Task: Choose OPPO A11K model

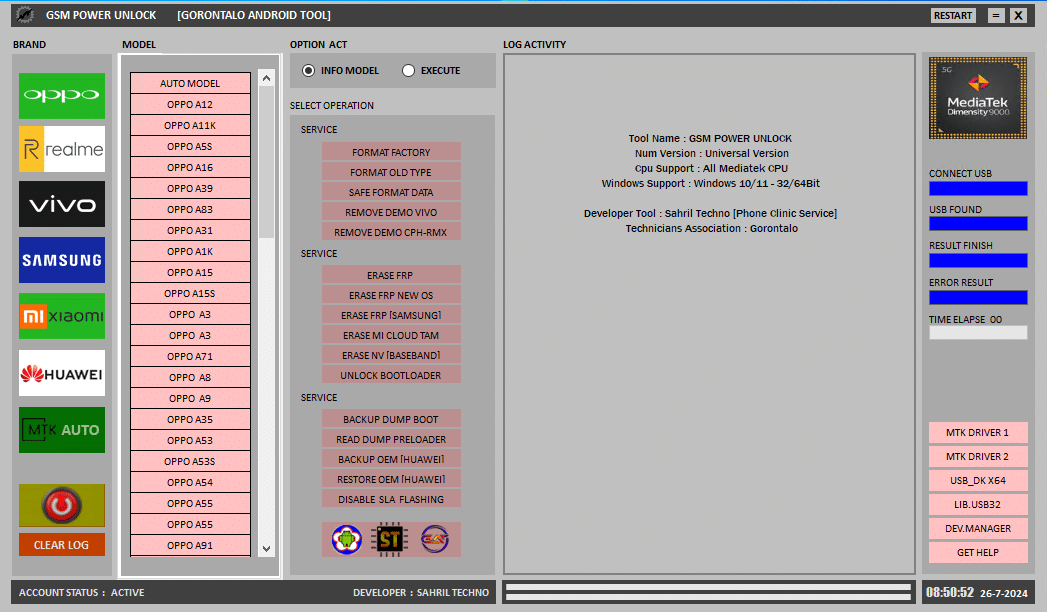Action: tap(190, 125)
